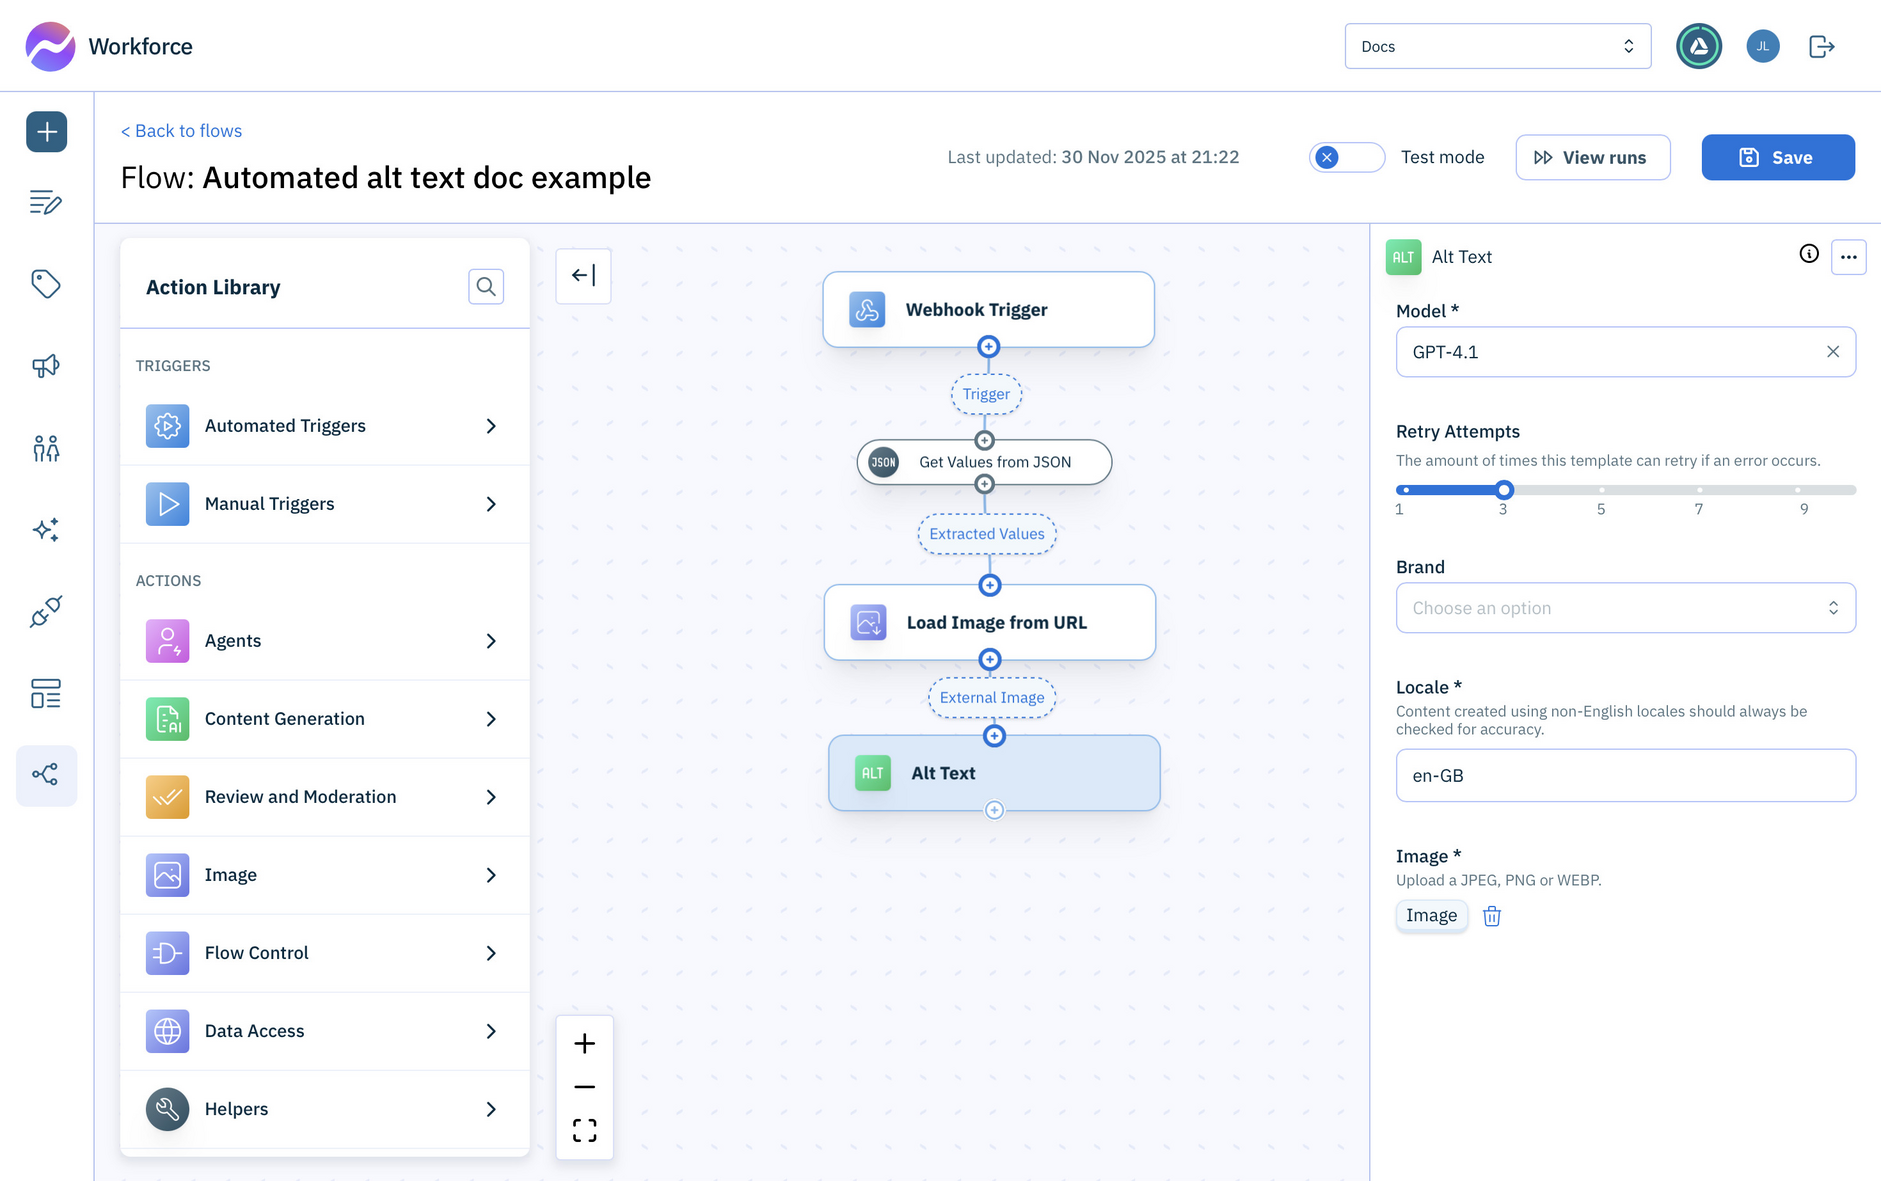Open the three-dot more options menu
This screenshot has height=1181, width=1881.
pos(1848,257)
